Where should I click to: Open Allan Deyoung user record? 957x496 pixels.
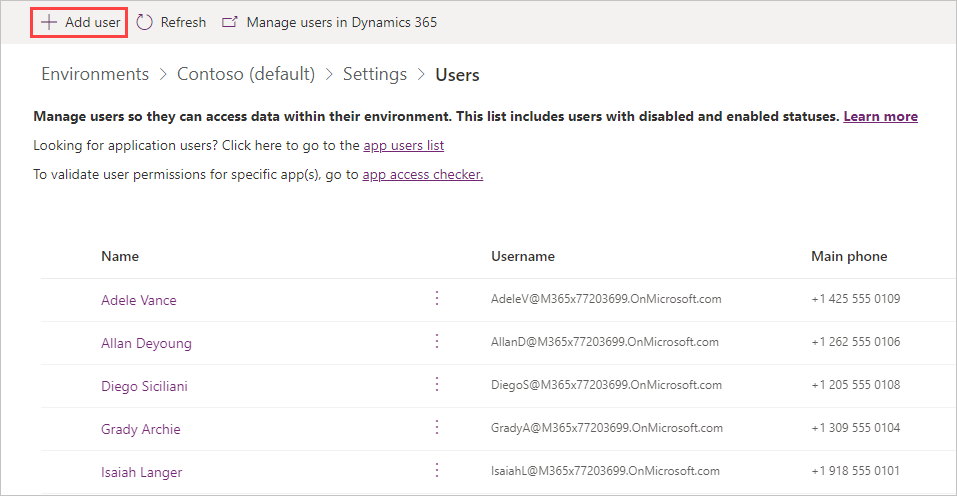(146, 343)
